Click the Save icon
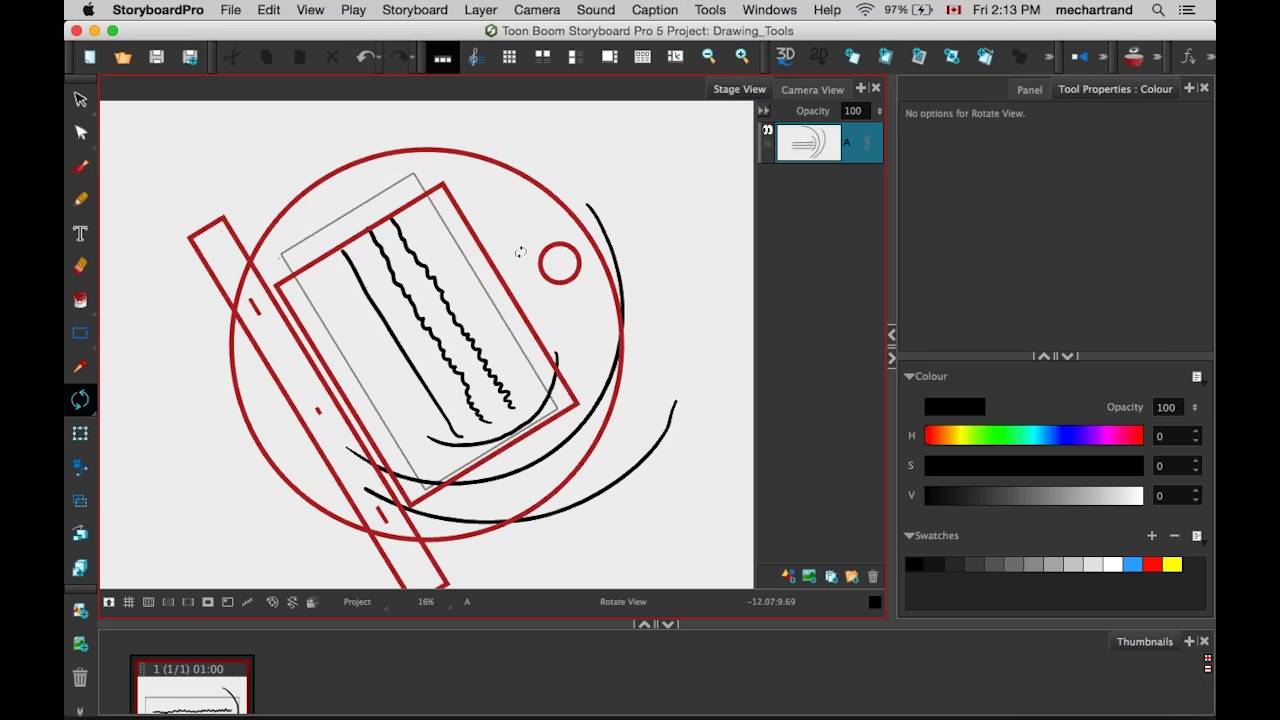 pos(156,58)
